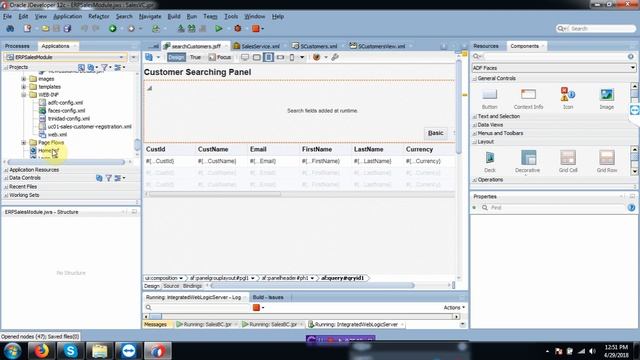Select the Running: IntegratedWebLogicServer bottom tab

(356, 324)
